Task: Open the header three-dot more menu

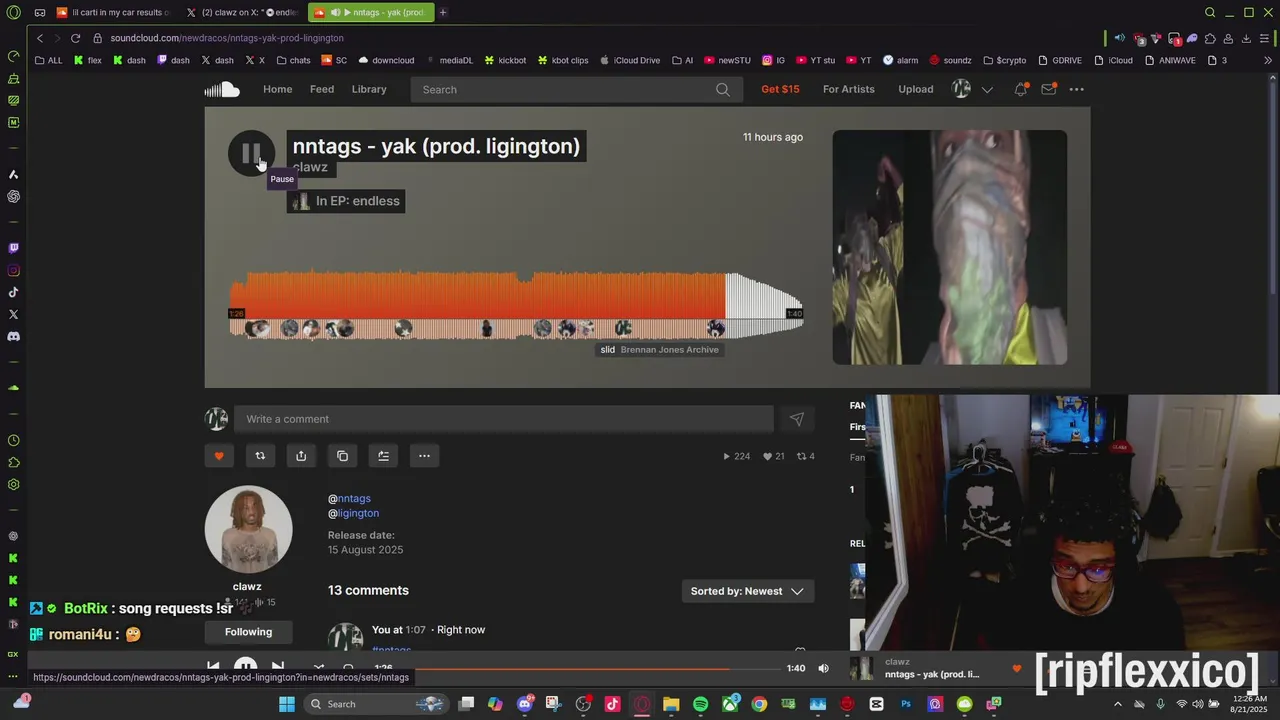Action: tap(1076, 89)
